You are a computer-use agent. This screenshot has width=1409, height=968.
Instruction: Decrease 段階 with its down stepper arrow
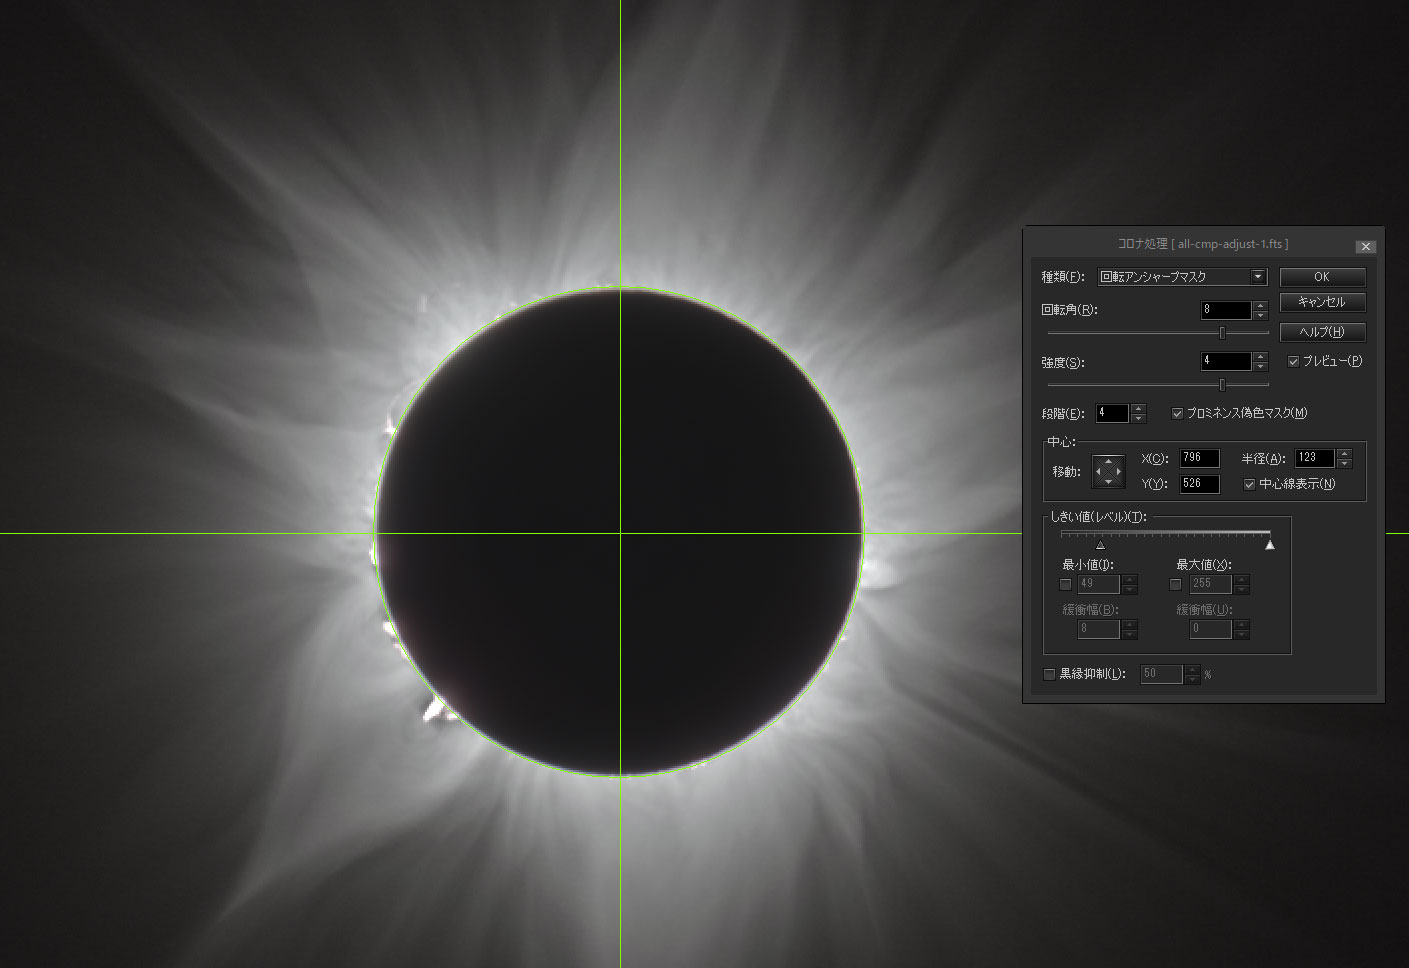pyautogui.click(x=1138, y=418)
